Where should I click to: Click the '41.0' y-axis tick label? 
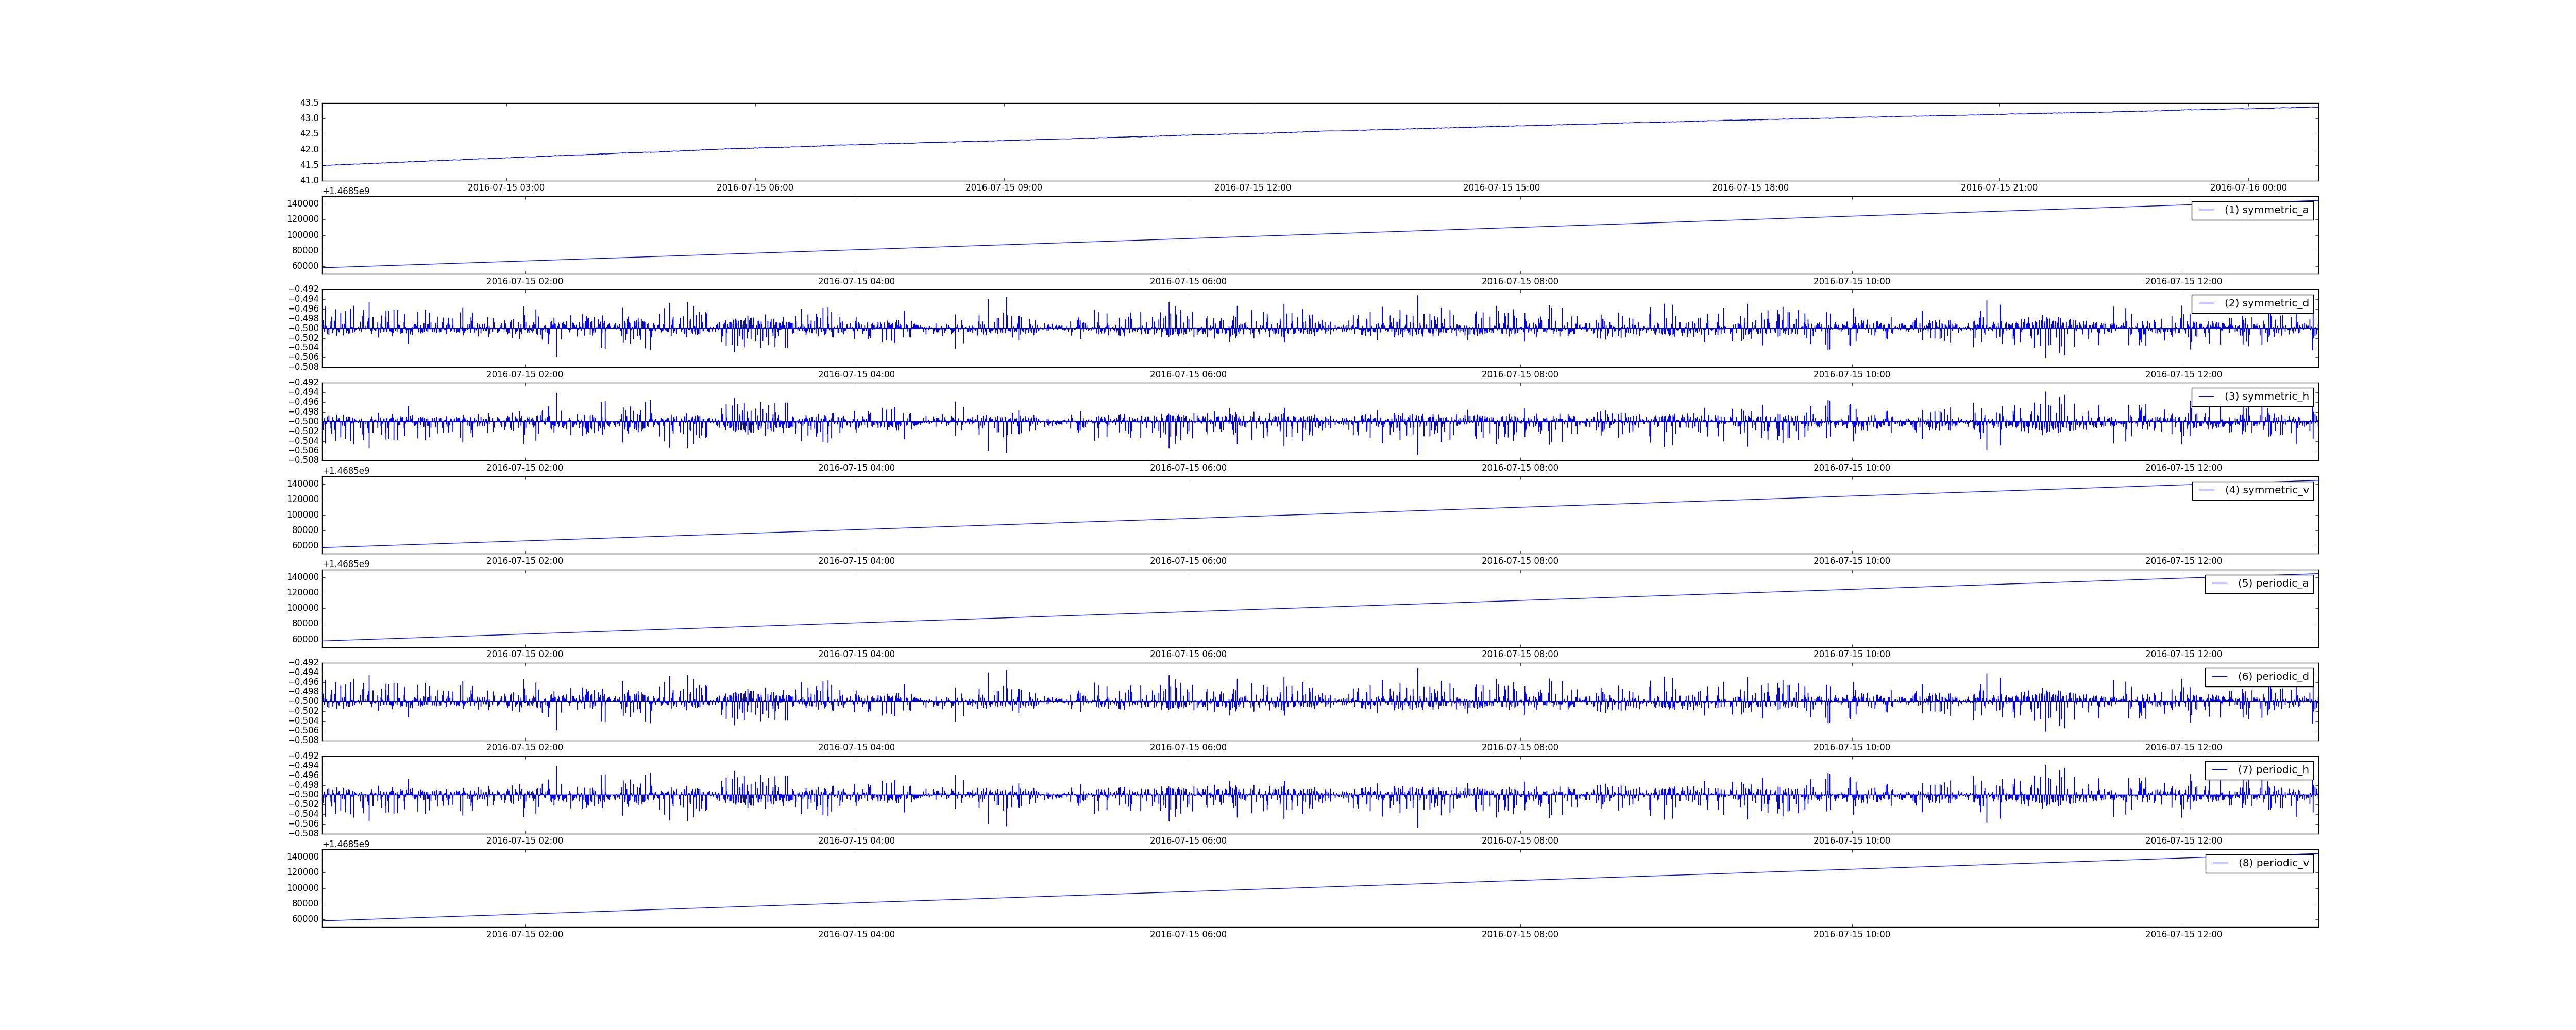click(x=309, y=181)
